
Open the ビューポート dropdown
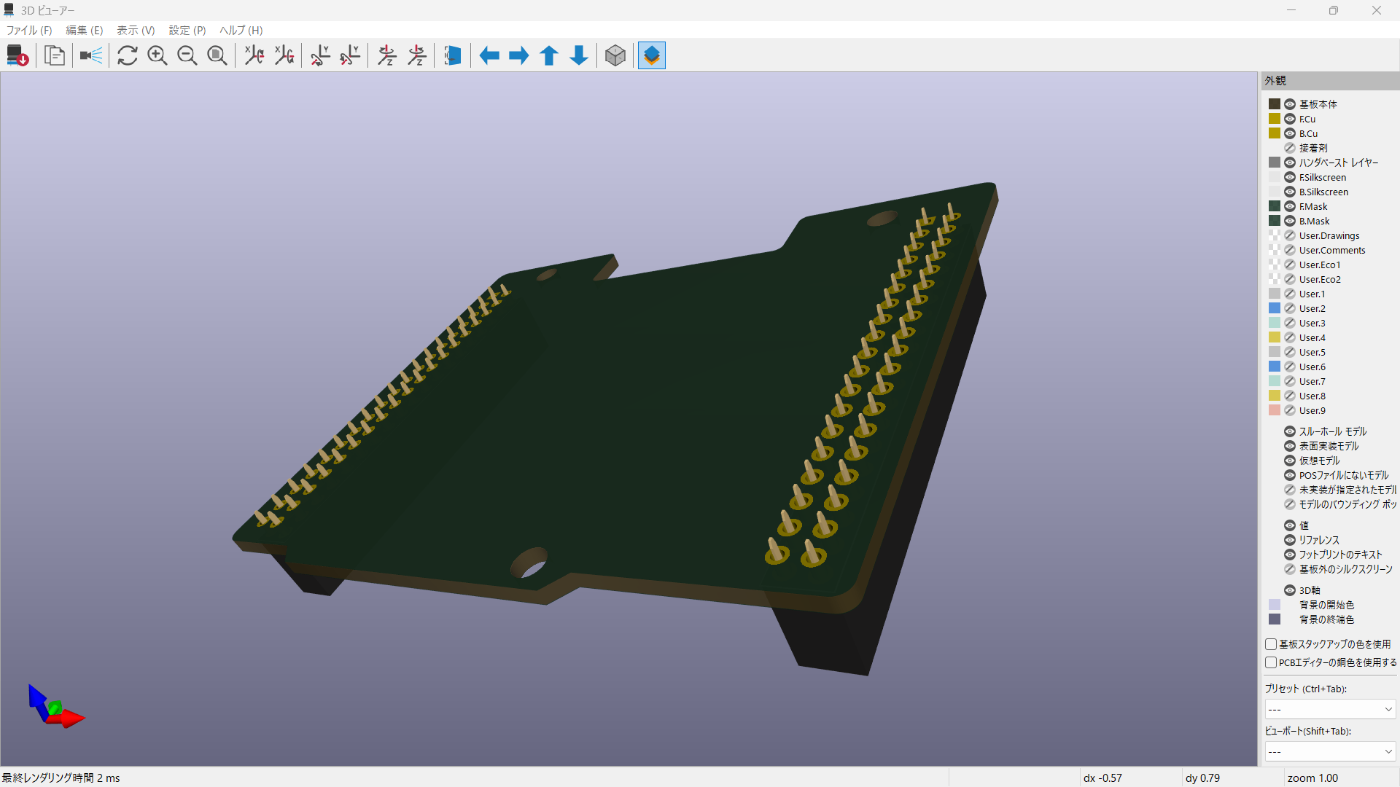pyautogui.click(x=1329, y=751)
